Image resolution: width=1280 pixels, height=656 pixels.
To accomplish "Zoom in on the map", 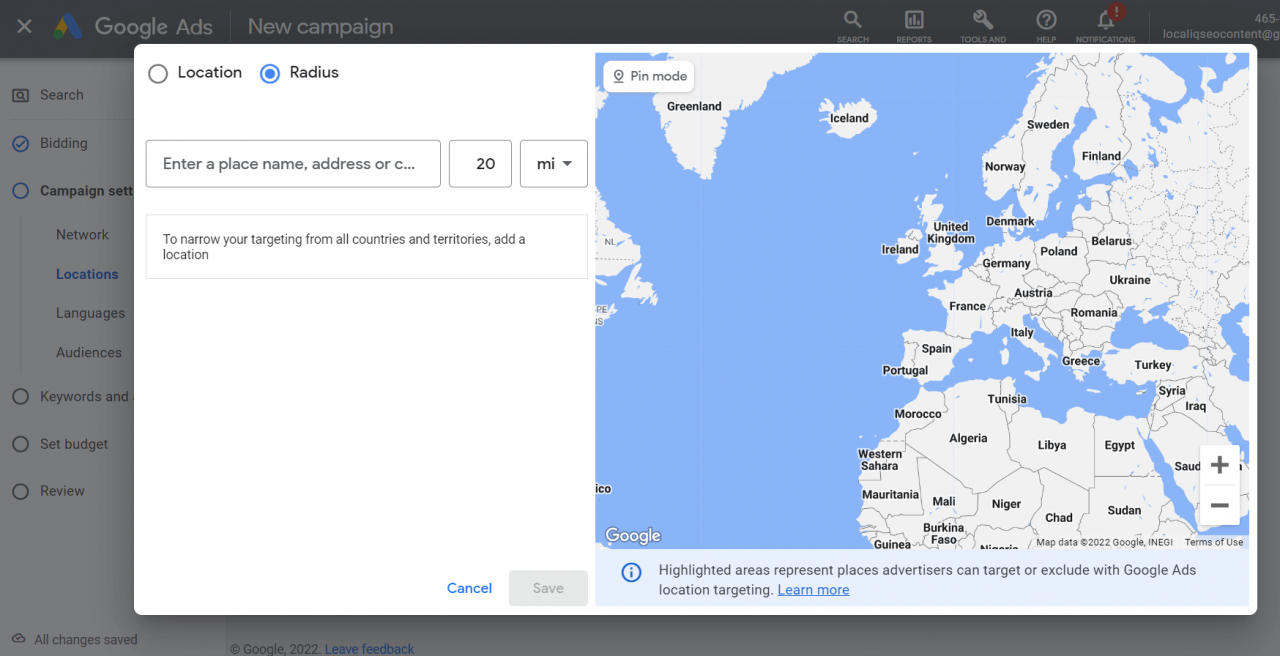I will [x=1219, y=464].
